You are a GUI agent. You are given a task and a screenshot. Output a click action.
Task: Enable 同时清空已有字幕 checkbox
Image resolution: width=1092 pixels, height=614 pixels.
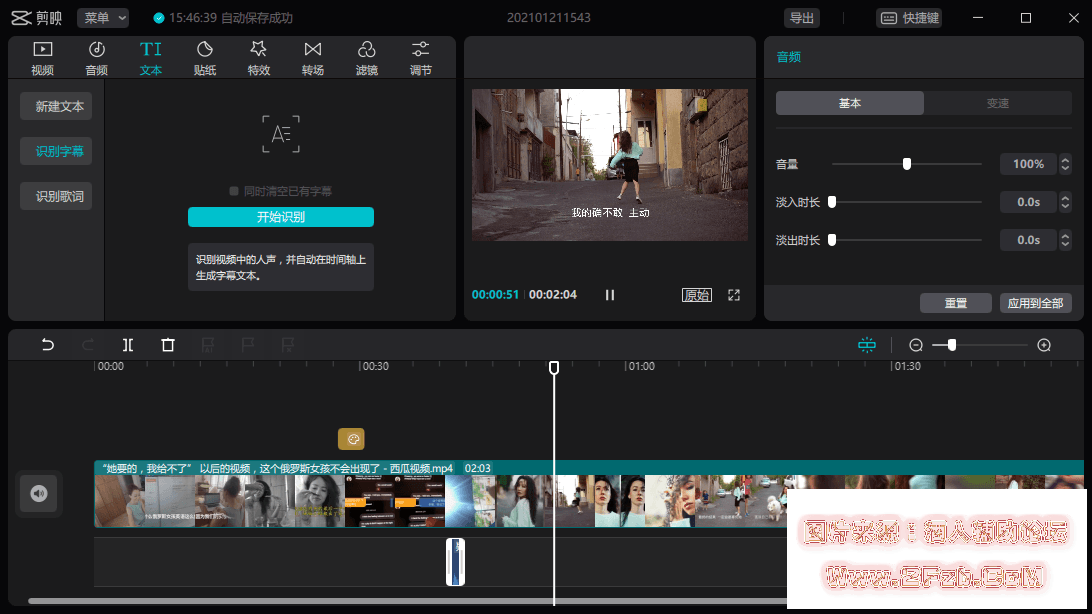point(234,191)
